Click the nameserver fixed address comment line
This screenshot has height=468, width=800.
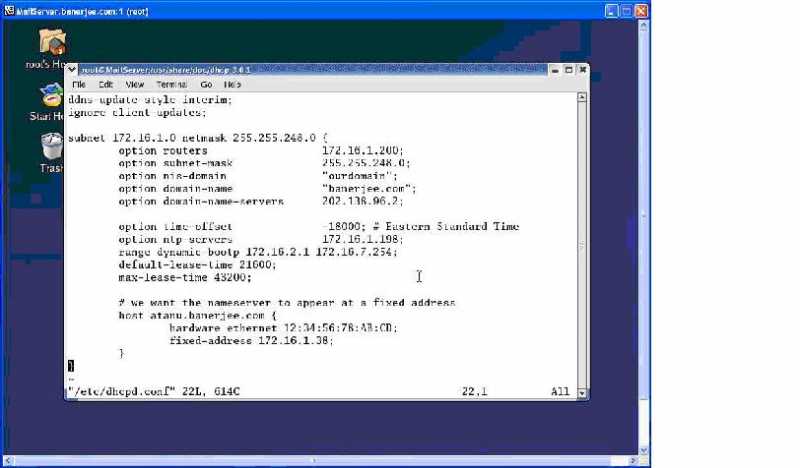(x=287, y=303)
